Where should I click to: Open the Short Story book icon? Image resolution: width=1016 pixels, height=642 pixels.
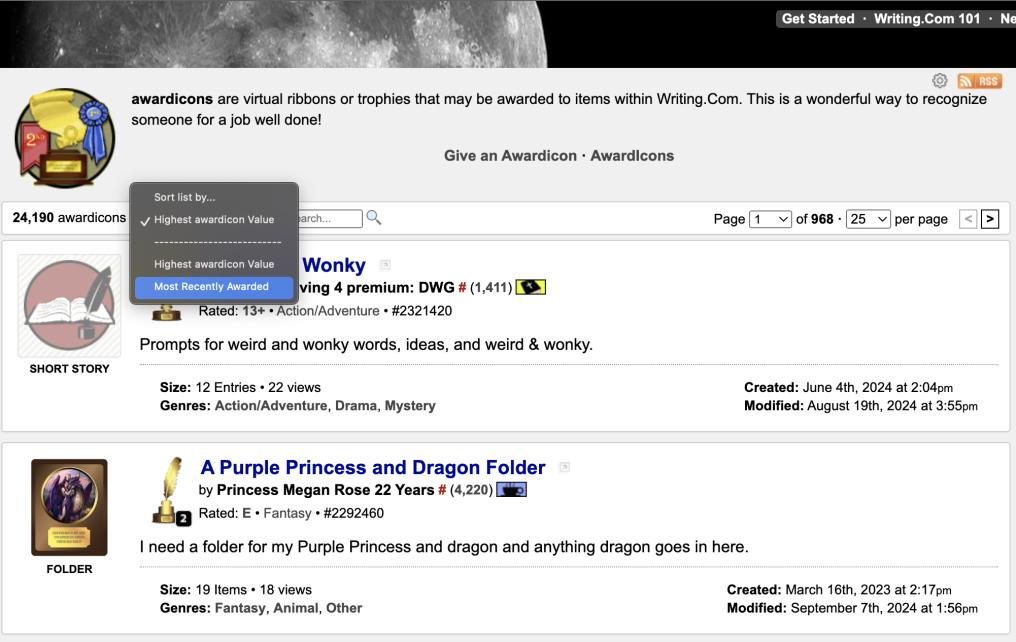tap(69, 306)
